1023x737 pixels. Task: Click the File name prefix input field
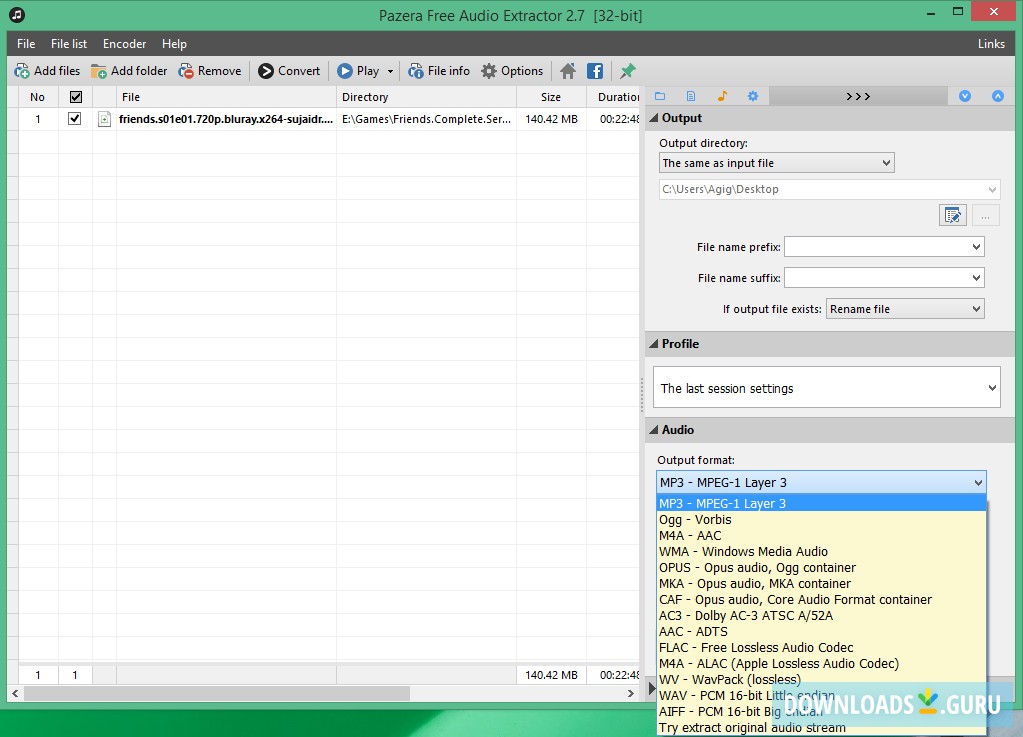click(x=876, y=247)
